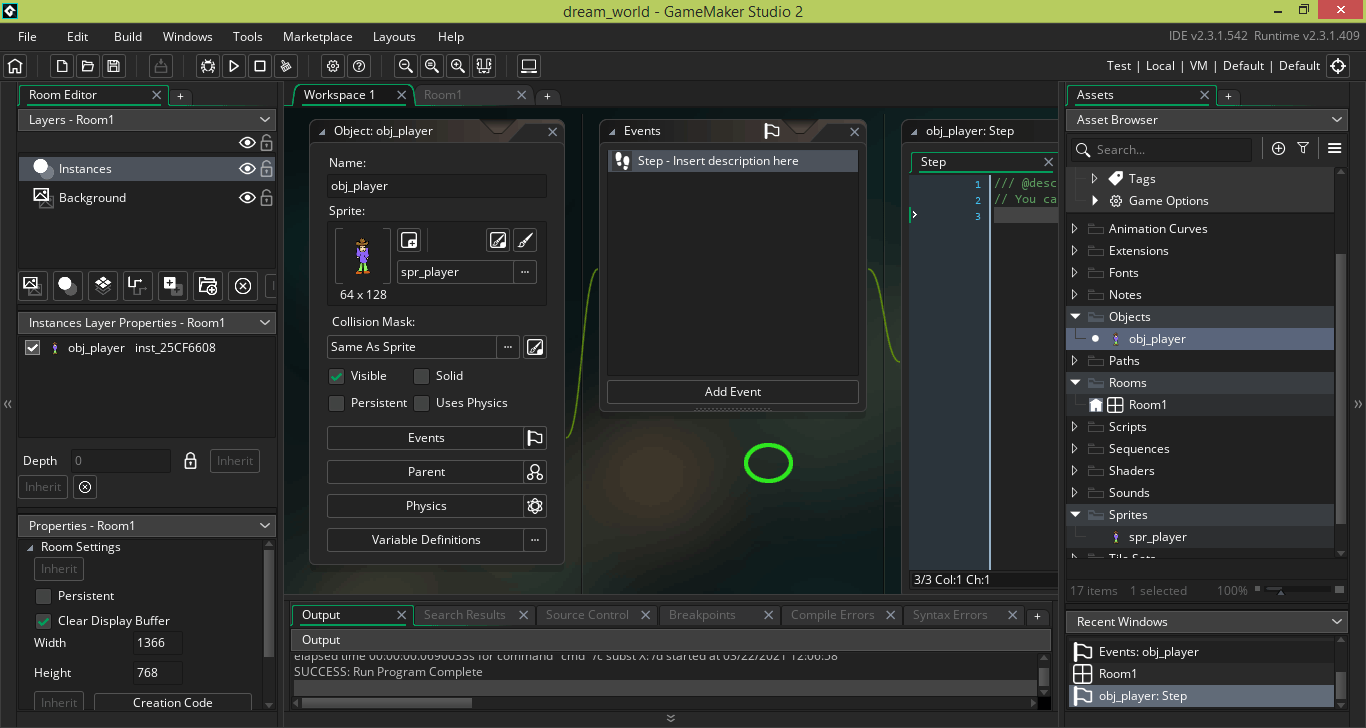Enable the Solid checkbox
This screenshot has width=1366, height=728.
(x=422, y=376)
